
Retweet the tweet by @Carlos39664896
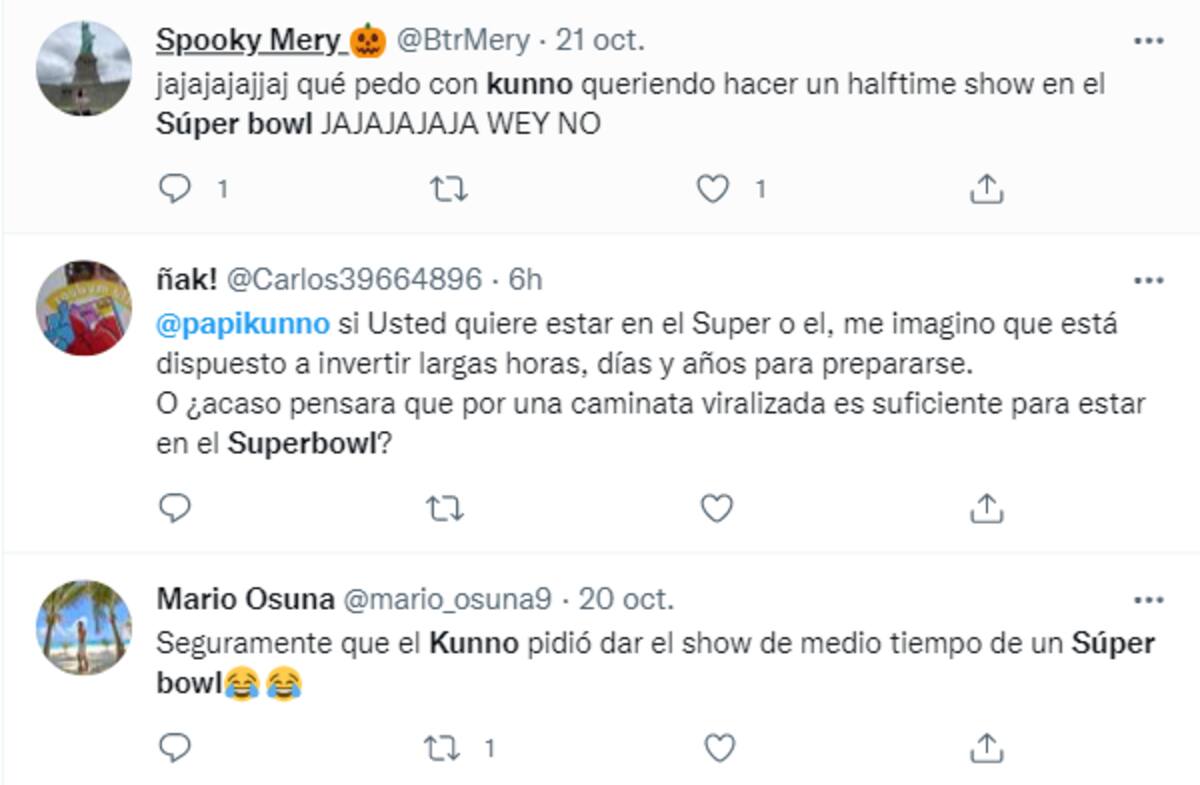point(446,509)
